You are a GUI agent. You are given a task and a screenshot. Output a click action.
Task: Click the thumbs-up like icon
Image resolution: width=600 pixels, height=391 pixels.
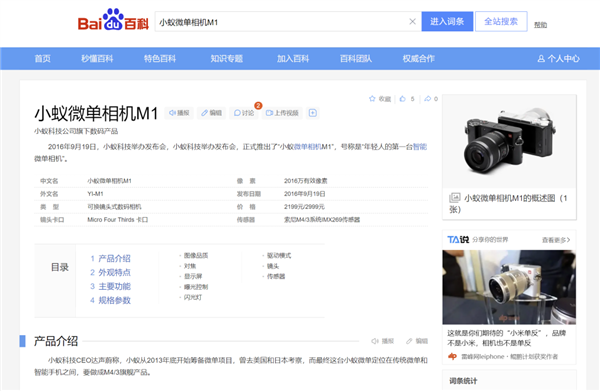pos(403,99)
